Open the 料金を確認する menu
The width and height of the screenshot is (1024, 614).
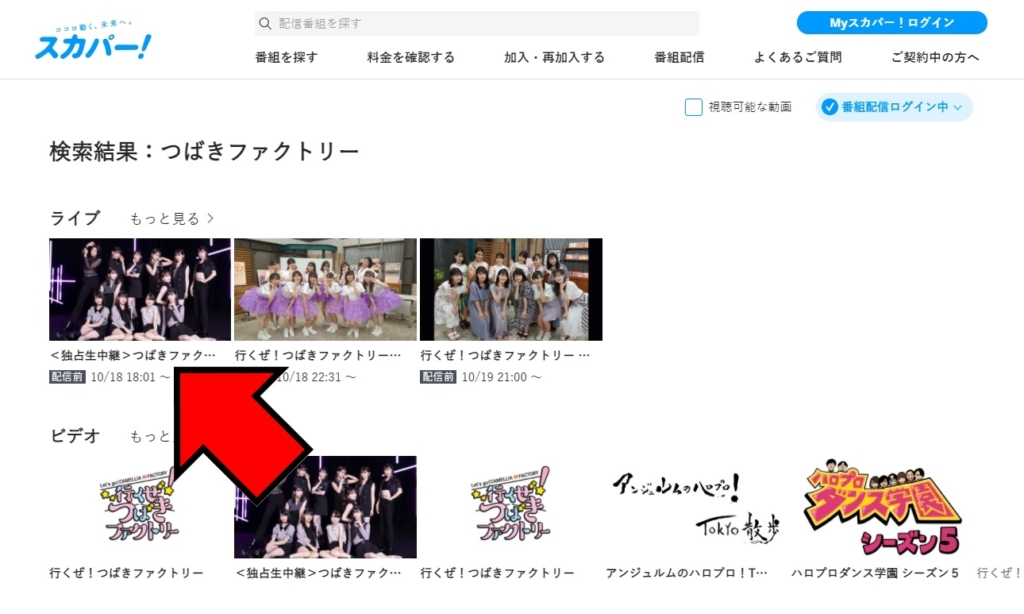pos(410,57)
